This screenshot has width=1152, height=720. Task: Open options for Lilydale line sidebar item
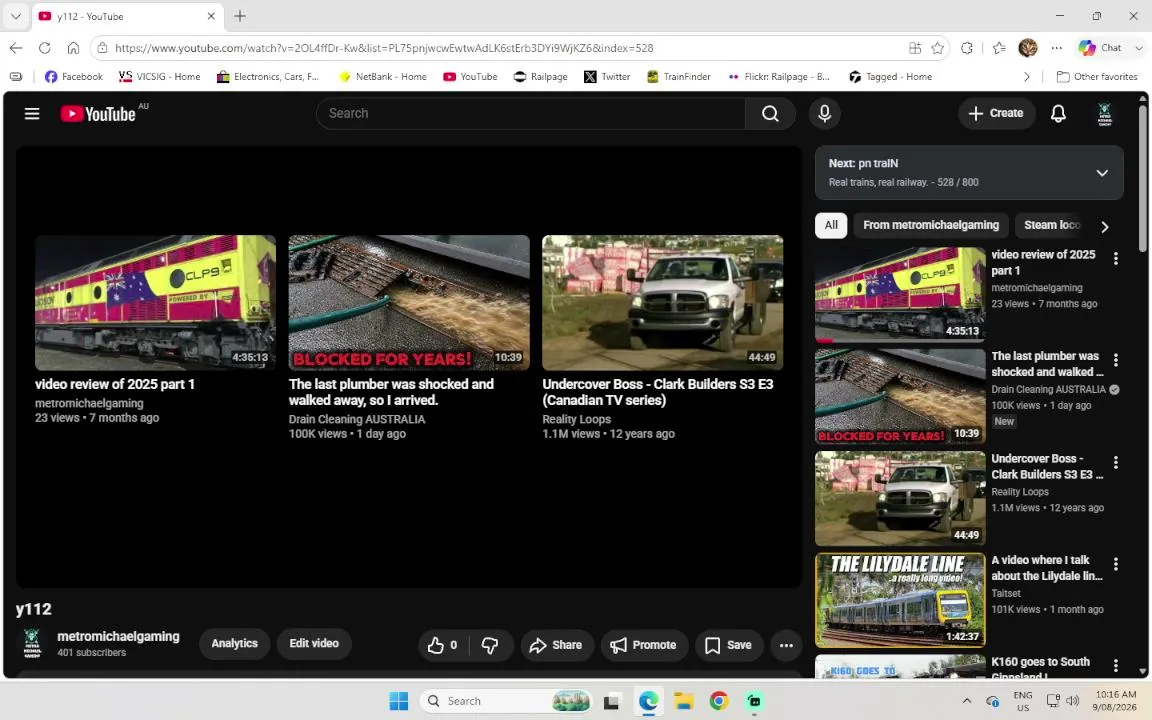tap(1115, 564)
